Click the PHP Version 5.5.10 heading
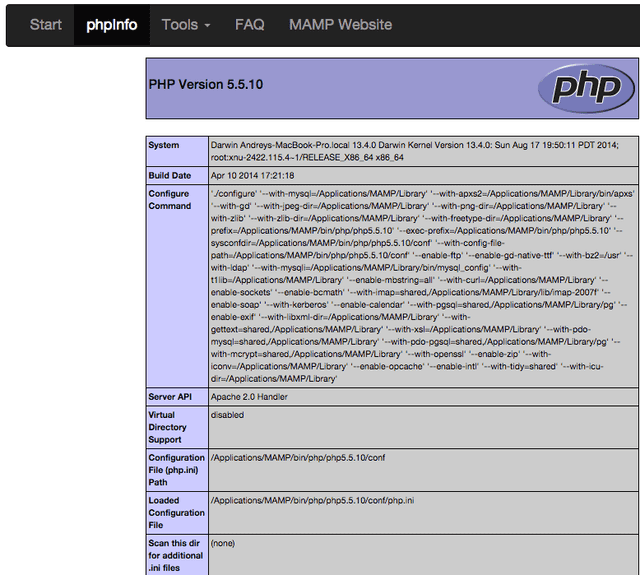The height and width of the screenshot is (575, 640). tap(206, 84)
